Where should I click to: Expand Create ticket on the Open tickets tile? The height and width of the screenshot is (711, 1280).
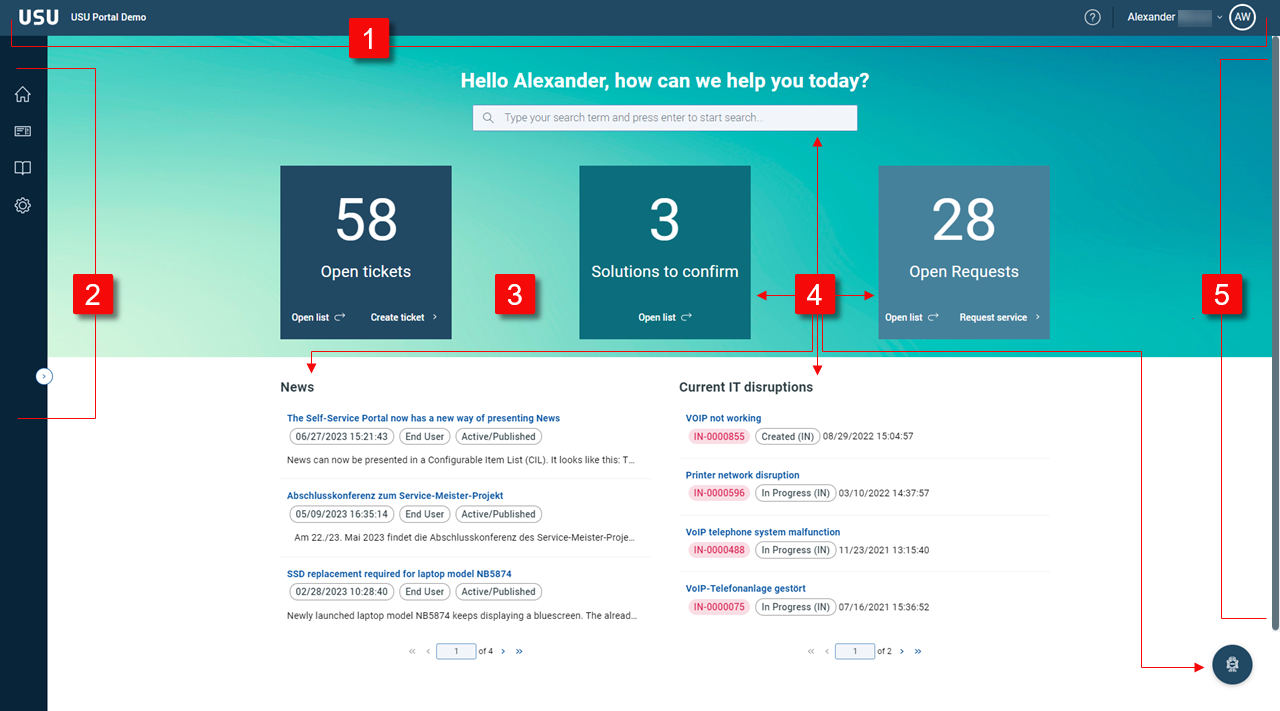(403, 316)
